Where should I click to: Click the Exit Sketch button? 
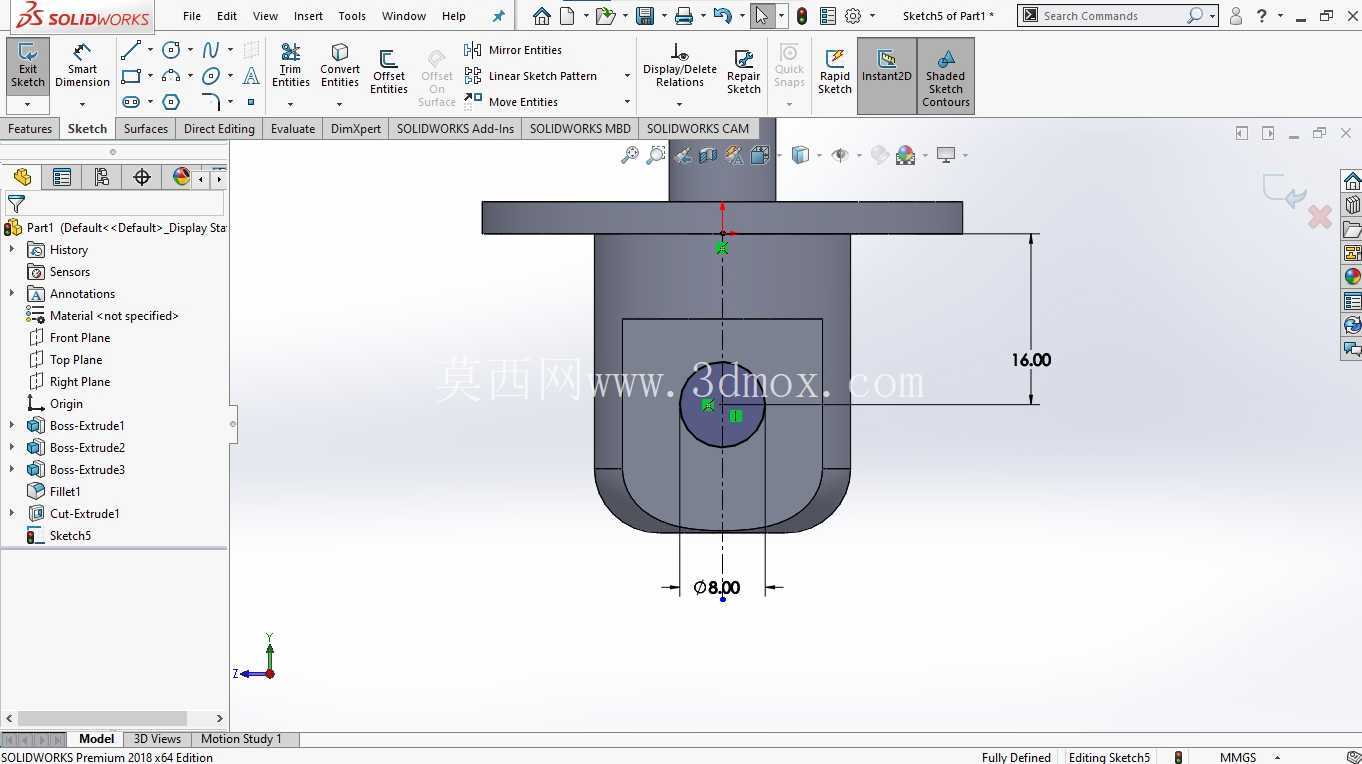tap(28, 65)
